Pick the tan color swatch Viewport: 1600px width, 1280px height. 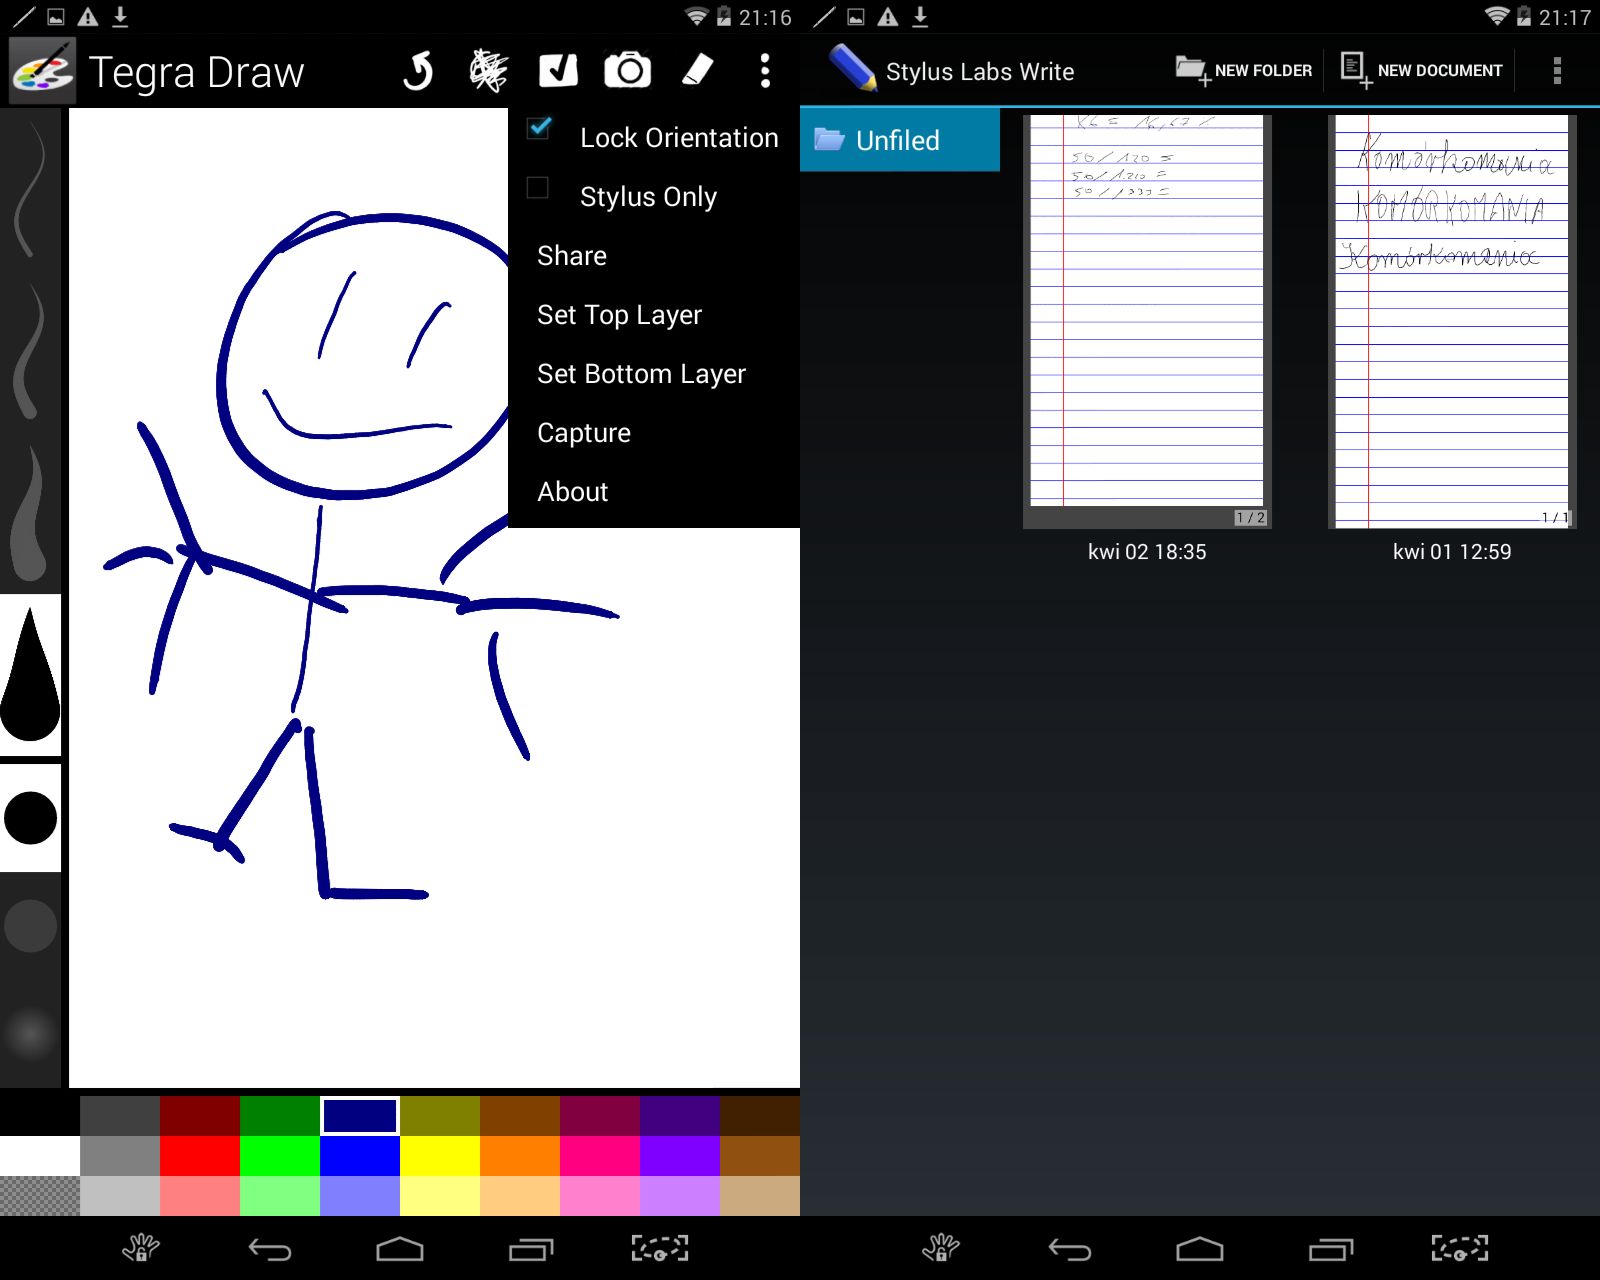760,1196
